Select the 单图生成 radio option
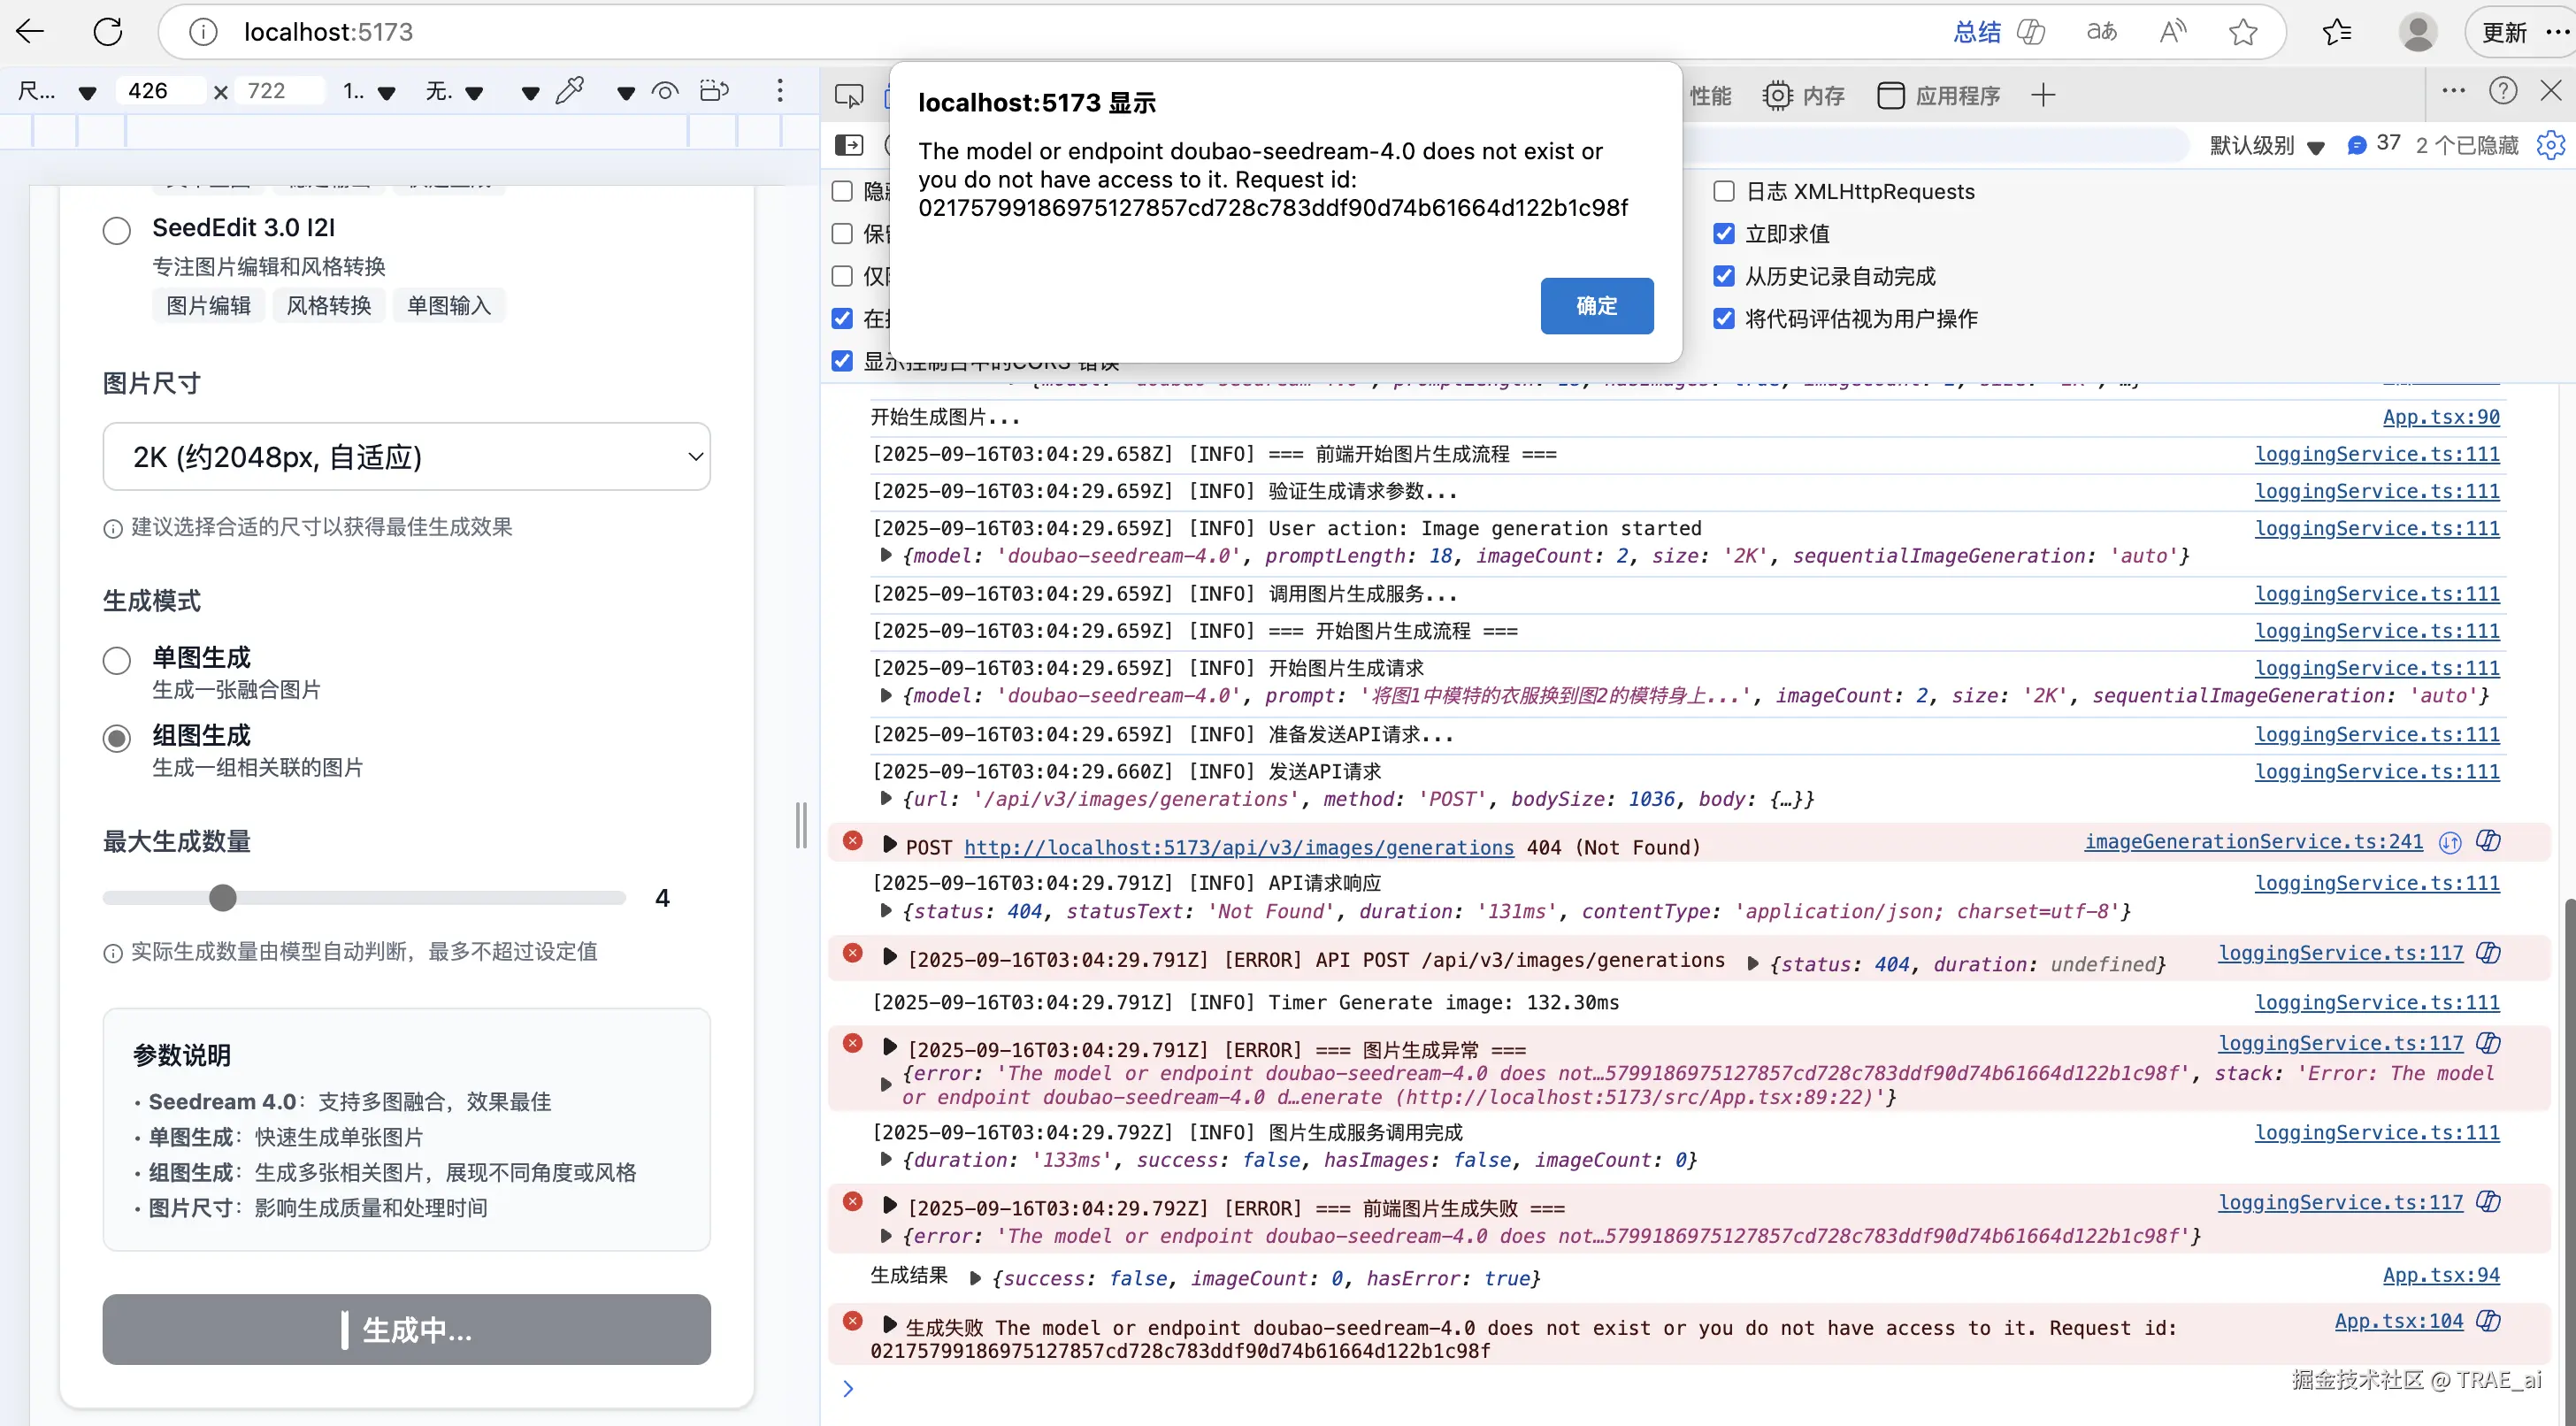2576x1426 pixels. (x=117, y=660)
